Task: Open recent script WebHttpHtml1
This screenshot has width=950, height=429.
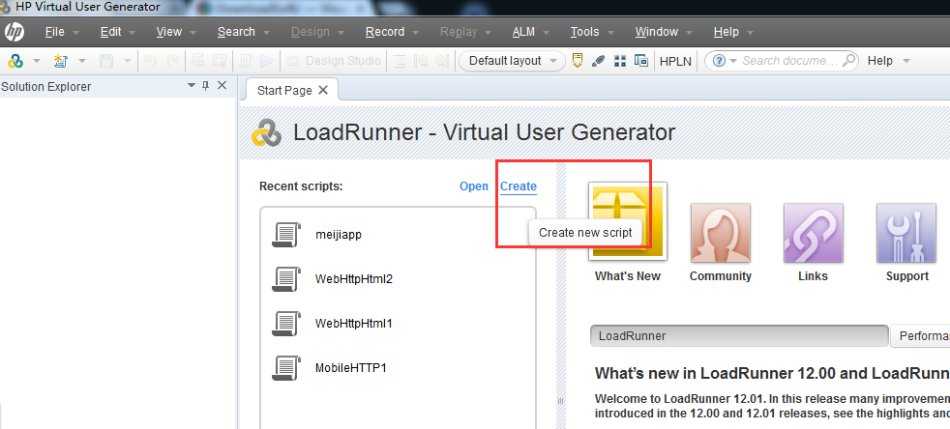Action: click(x=354, y=324)
